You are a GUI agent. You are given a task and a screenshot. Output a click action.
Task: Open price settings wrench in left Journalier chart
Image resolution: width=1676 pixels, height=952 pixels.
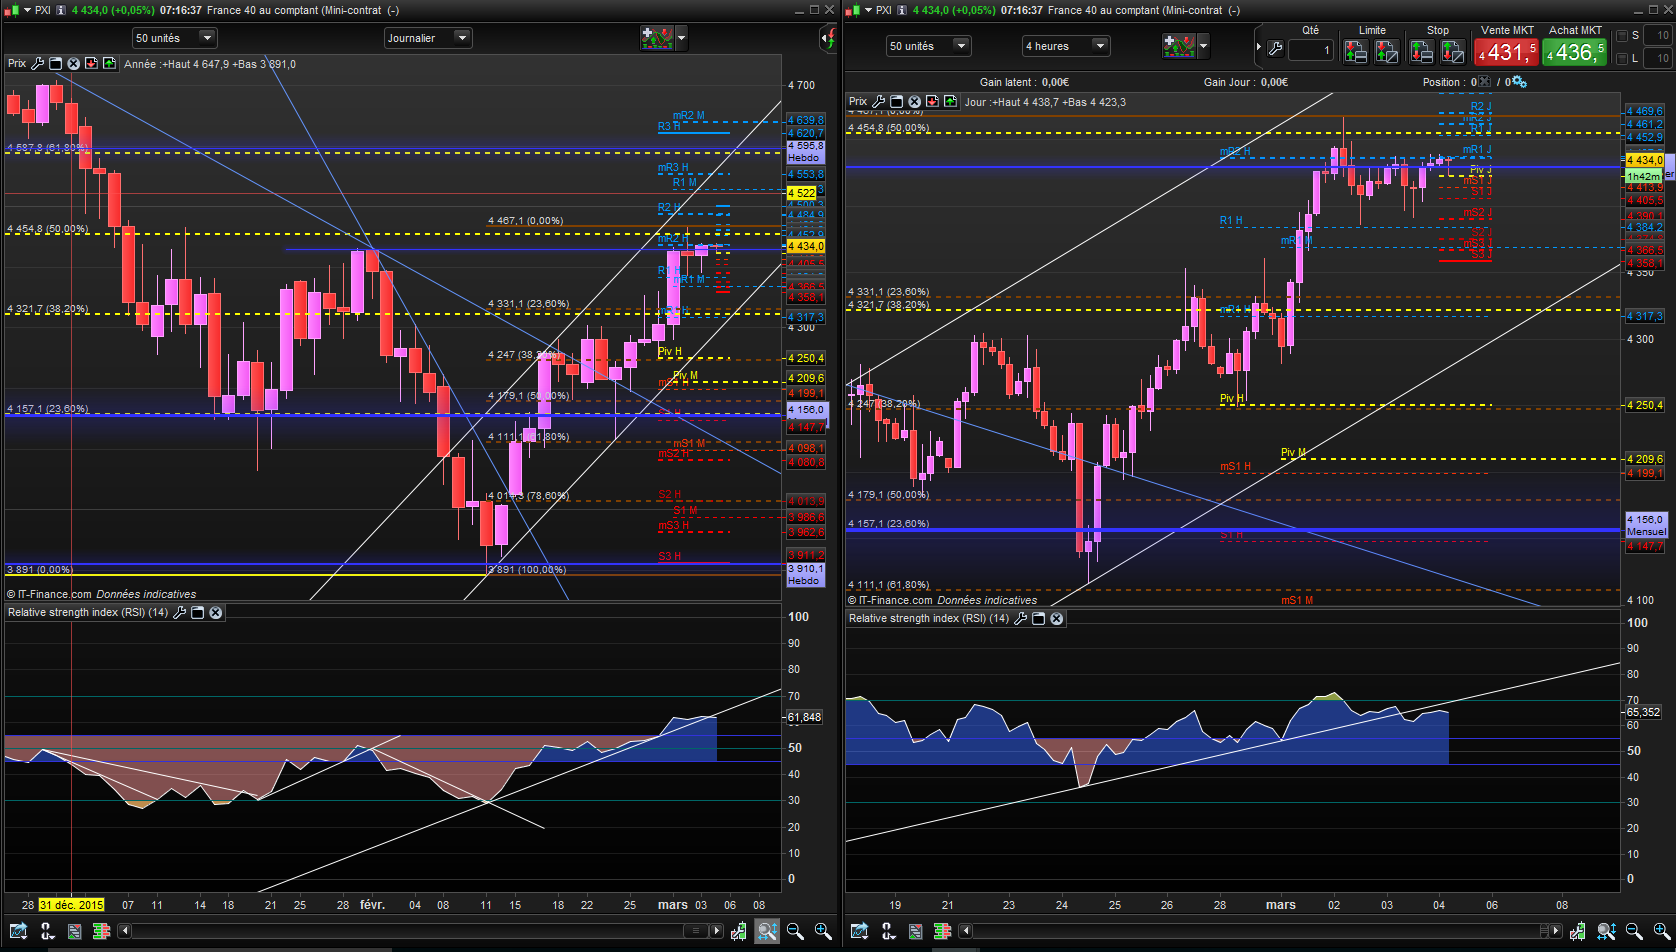[x=38, y=63]
